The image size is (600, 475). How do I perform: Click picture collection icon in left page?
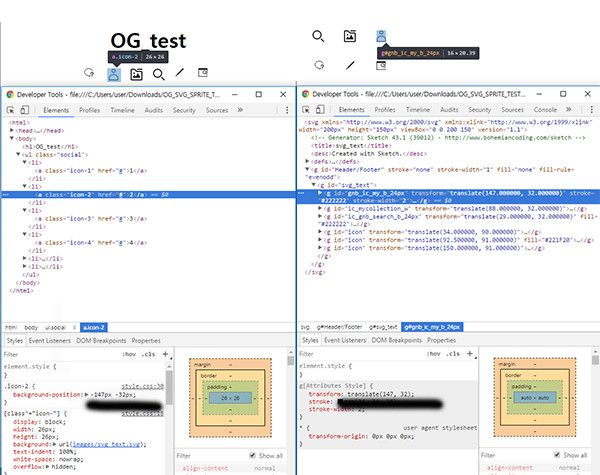[136, 74]
